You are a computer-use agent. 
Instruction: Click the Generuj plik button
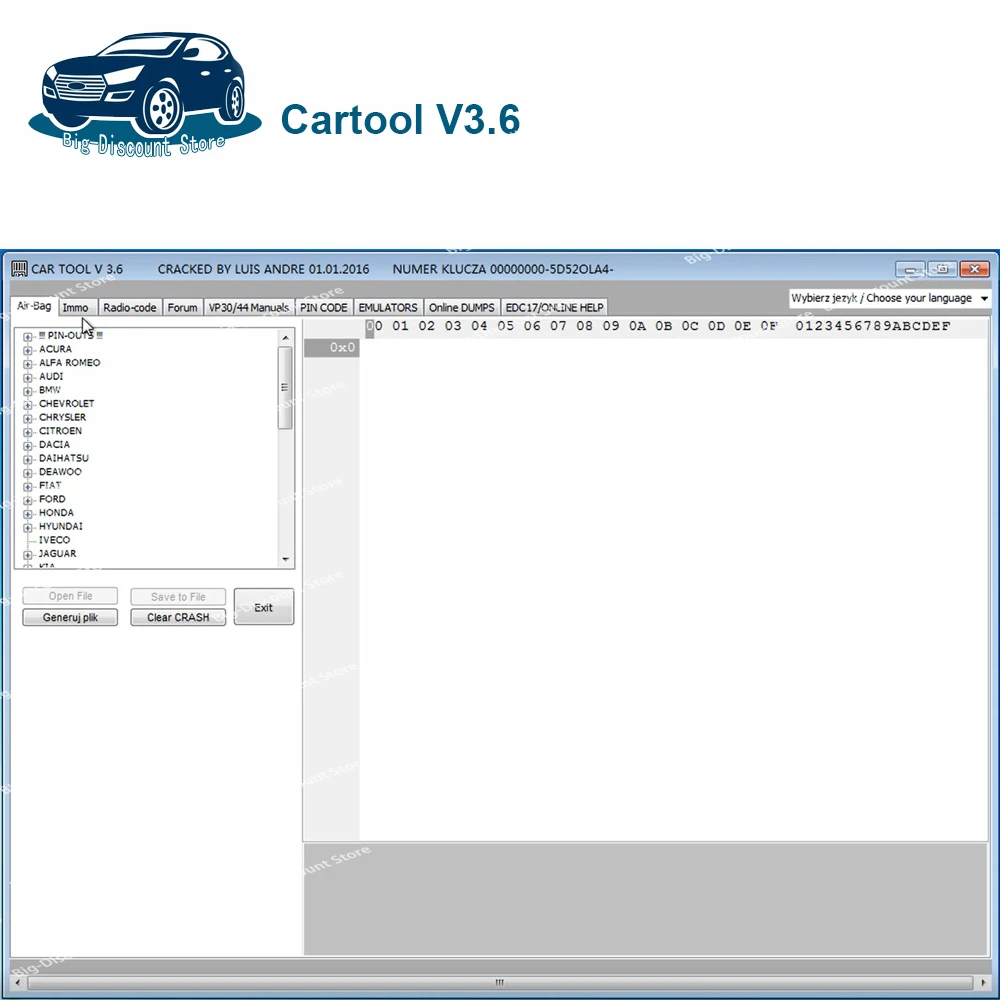pyautogui.click(x=70, y=617)
